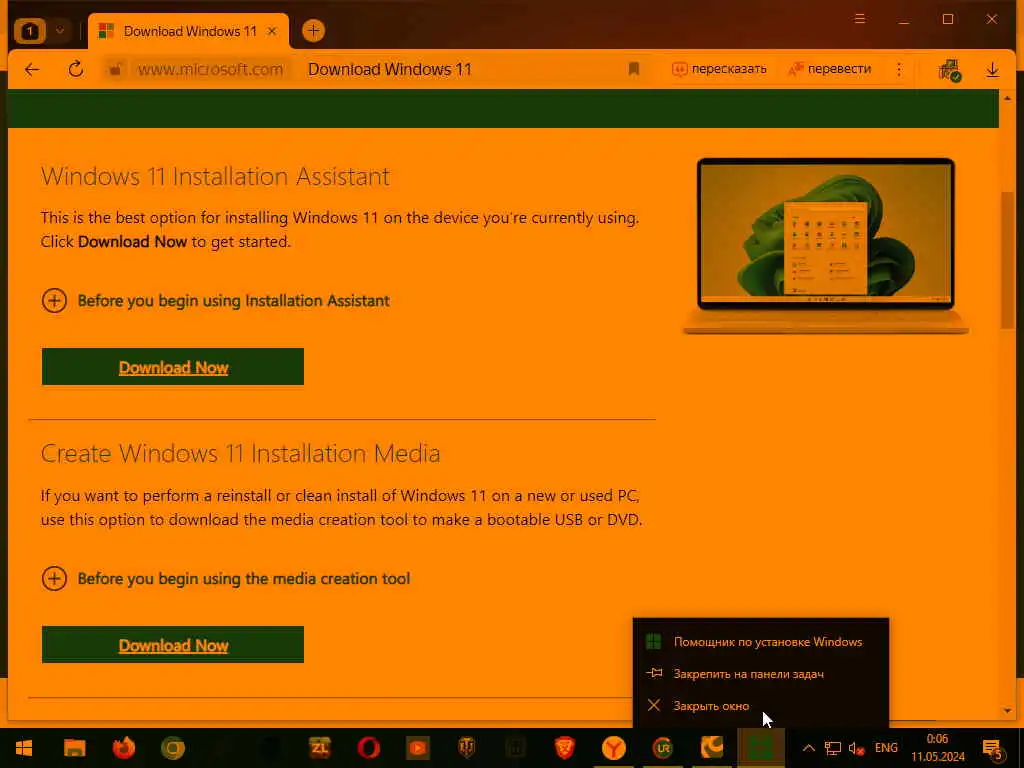1024x768 pixels.
Task: Click the перевести translate button
Action: click(x=829, y=69)
